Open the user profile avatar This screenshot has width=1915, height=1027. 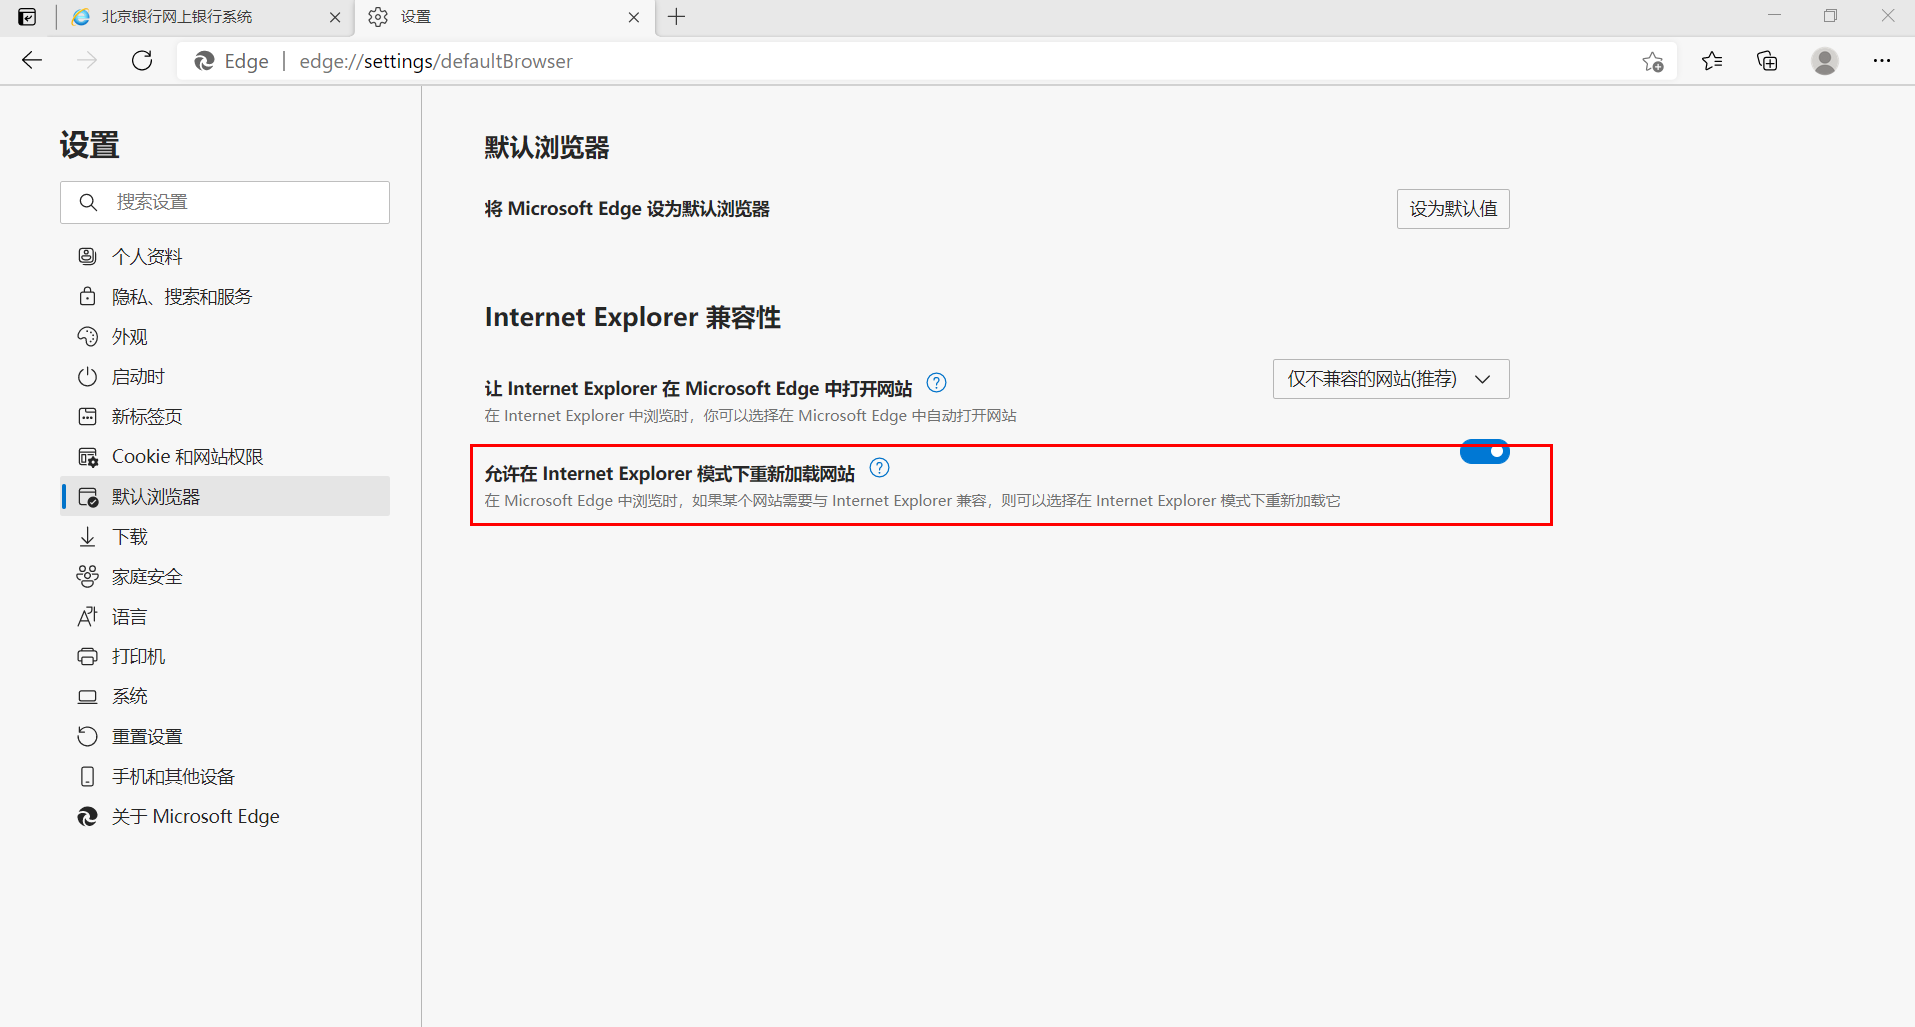tap(1825, 61)
